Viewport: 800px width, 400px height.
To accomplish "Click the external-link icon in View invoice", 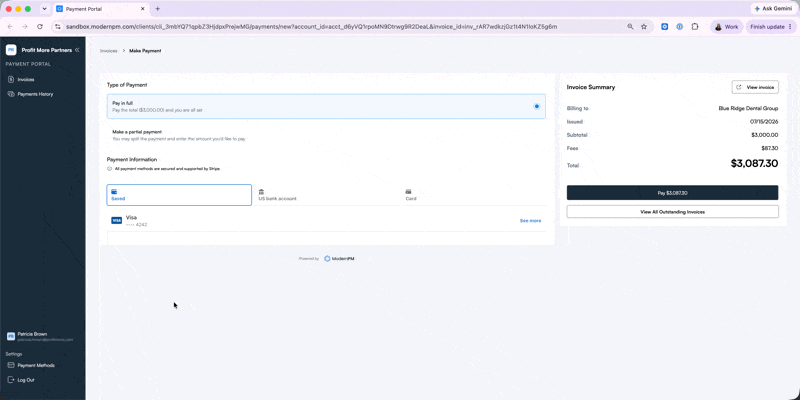I will (739, 87).
